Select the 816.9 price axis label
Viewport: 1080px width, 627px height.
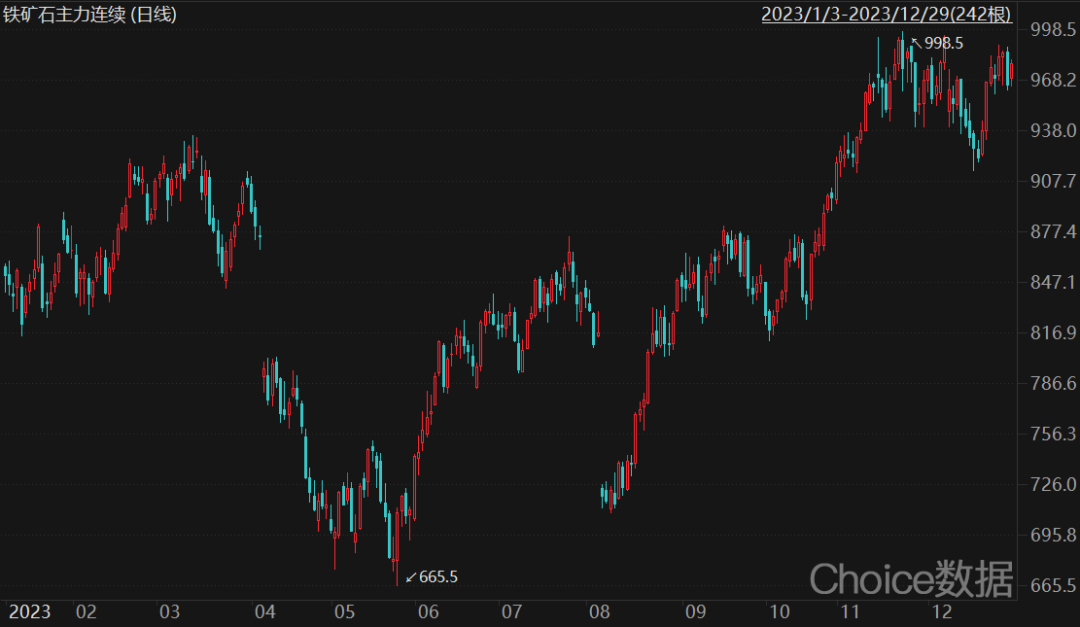1053,333
